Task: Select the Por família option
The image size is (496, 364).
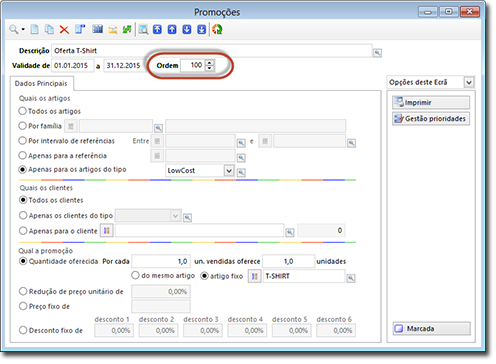Action: coord(22,126)
